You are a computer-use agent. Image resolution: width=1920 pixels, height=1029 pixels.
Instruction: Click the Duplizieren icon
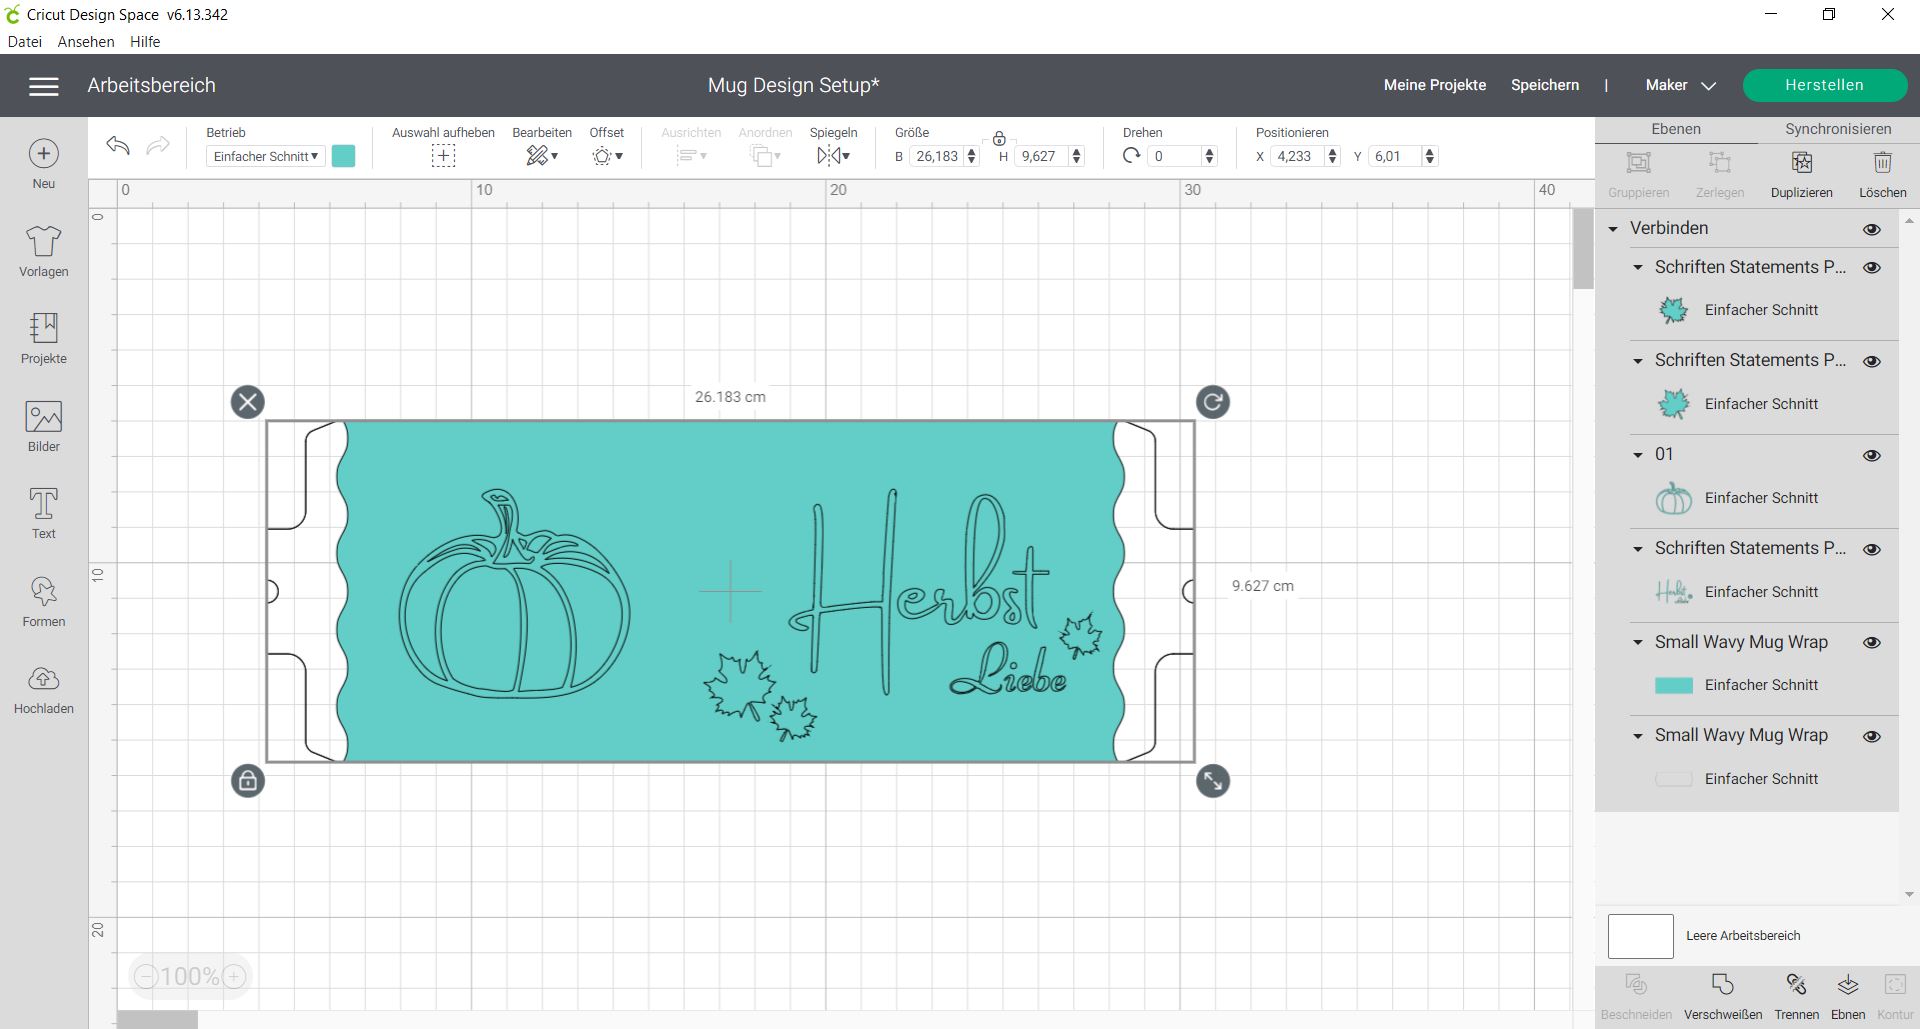(1801, 163)
